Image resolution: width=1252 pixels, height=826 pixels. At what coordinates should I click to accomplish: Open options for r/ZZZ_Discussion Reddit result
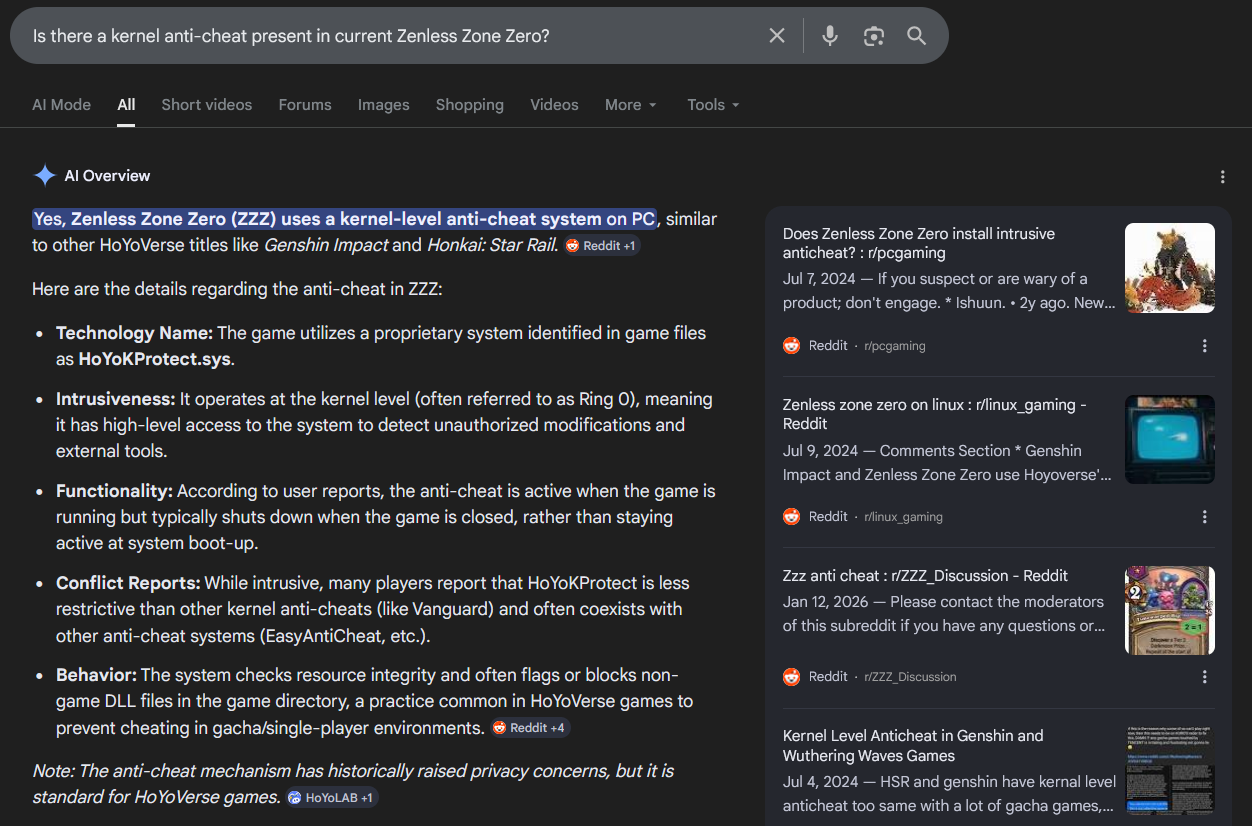pos(1204,677)
